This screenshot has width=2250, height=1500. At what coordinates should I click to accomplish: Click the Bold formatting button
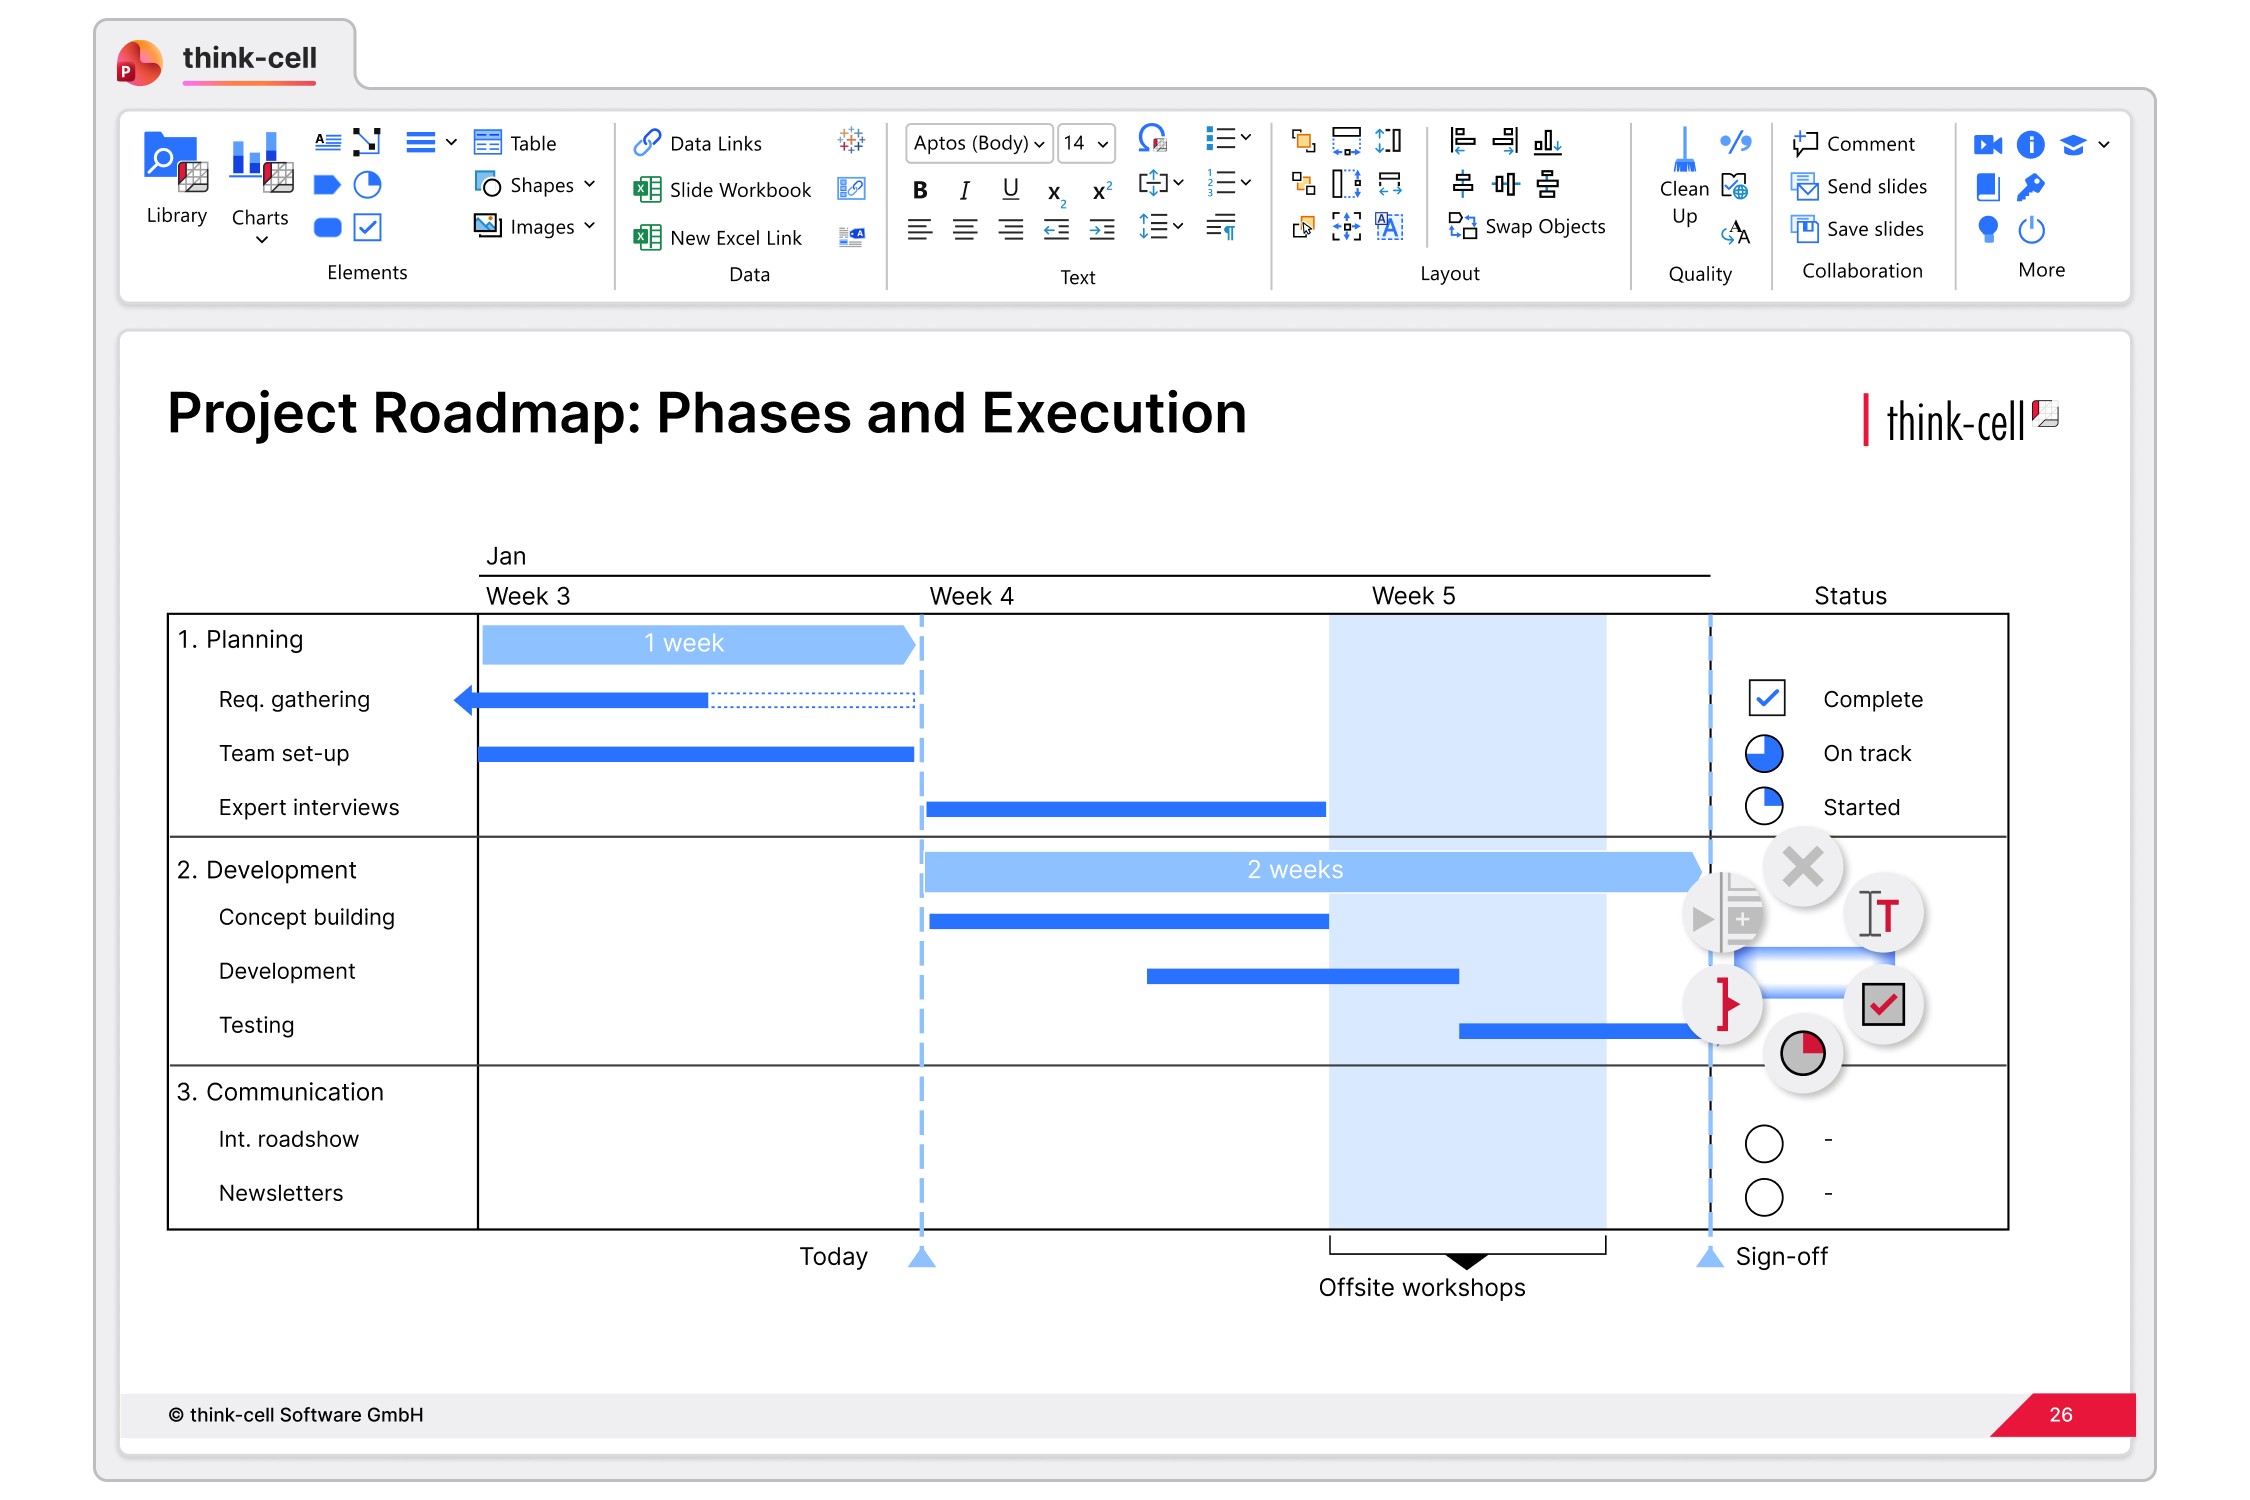pos(920,190)
